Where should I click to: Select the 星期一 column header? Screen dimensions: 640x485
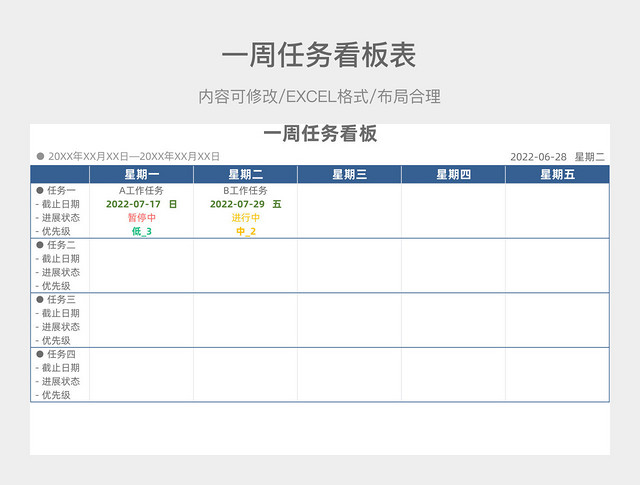click(142, 175)
